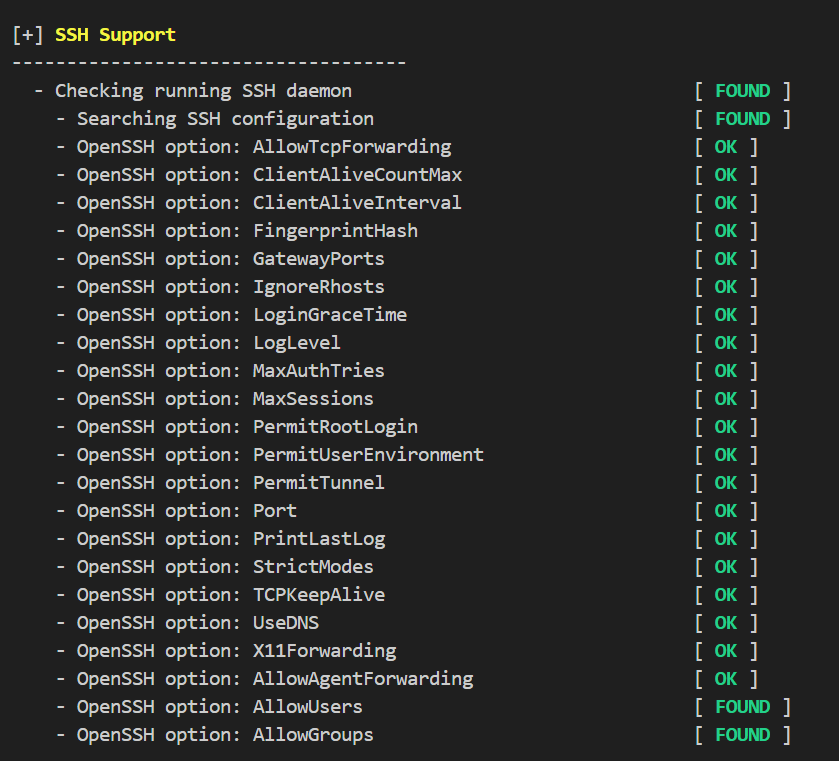Click the [+] marker before SSH Support

[x=28, y=35]
